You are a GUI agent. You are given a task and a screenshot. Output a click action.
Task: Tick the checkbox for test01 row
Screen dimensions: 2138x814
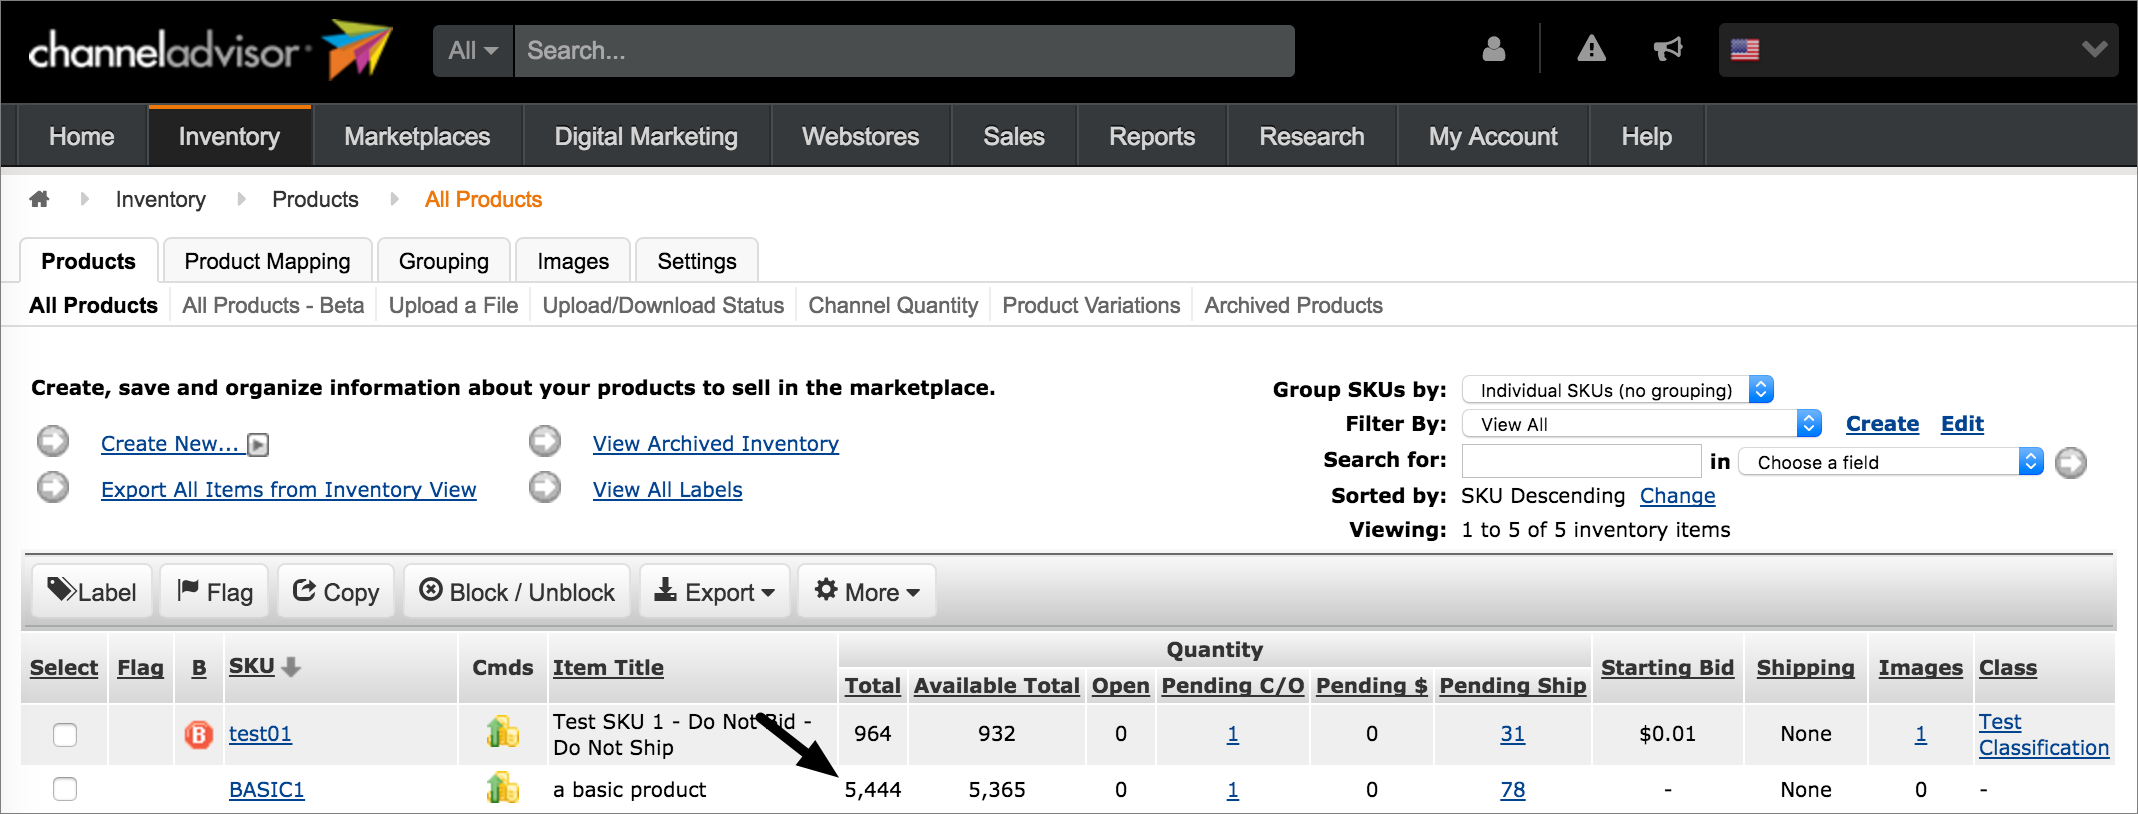pyautogui.click(x=65, y=735)
